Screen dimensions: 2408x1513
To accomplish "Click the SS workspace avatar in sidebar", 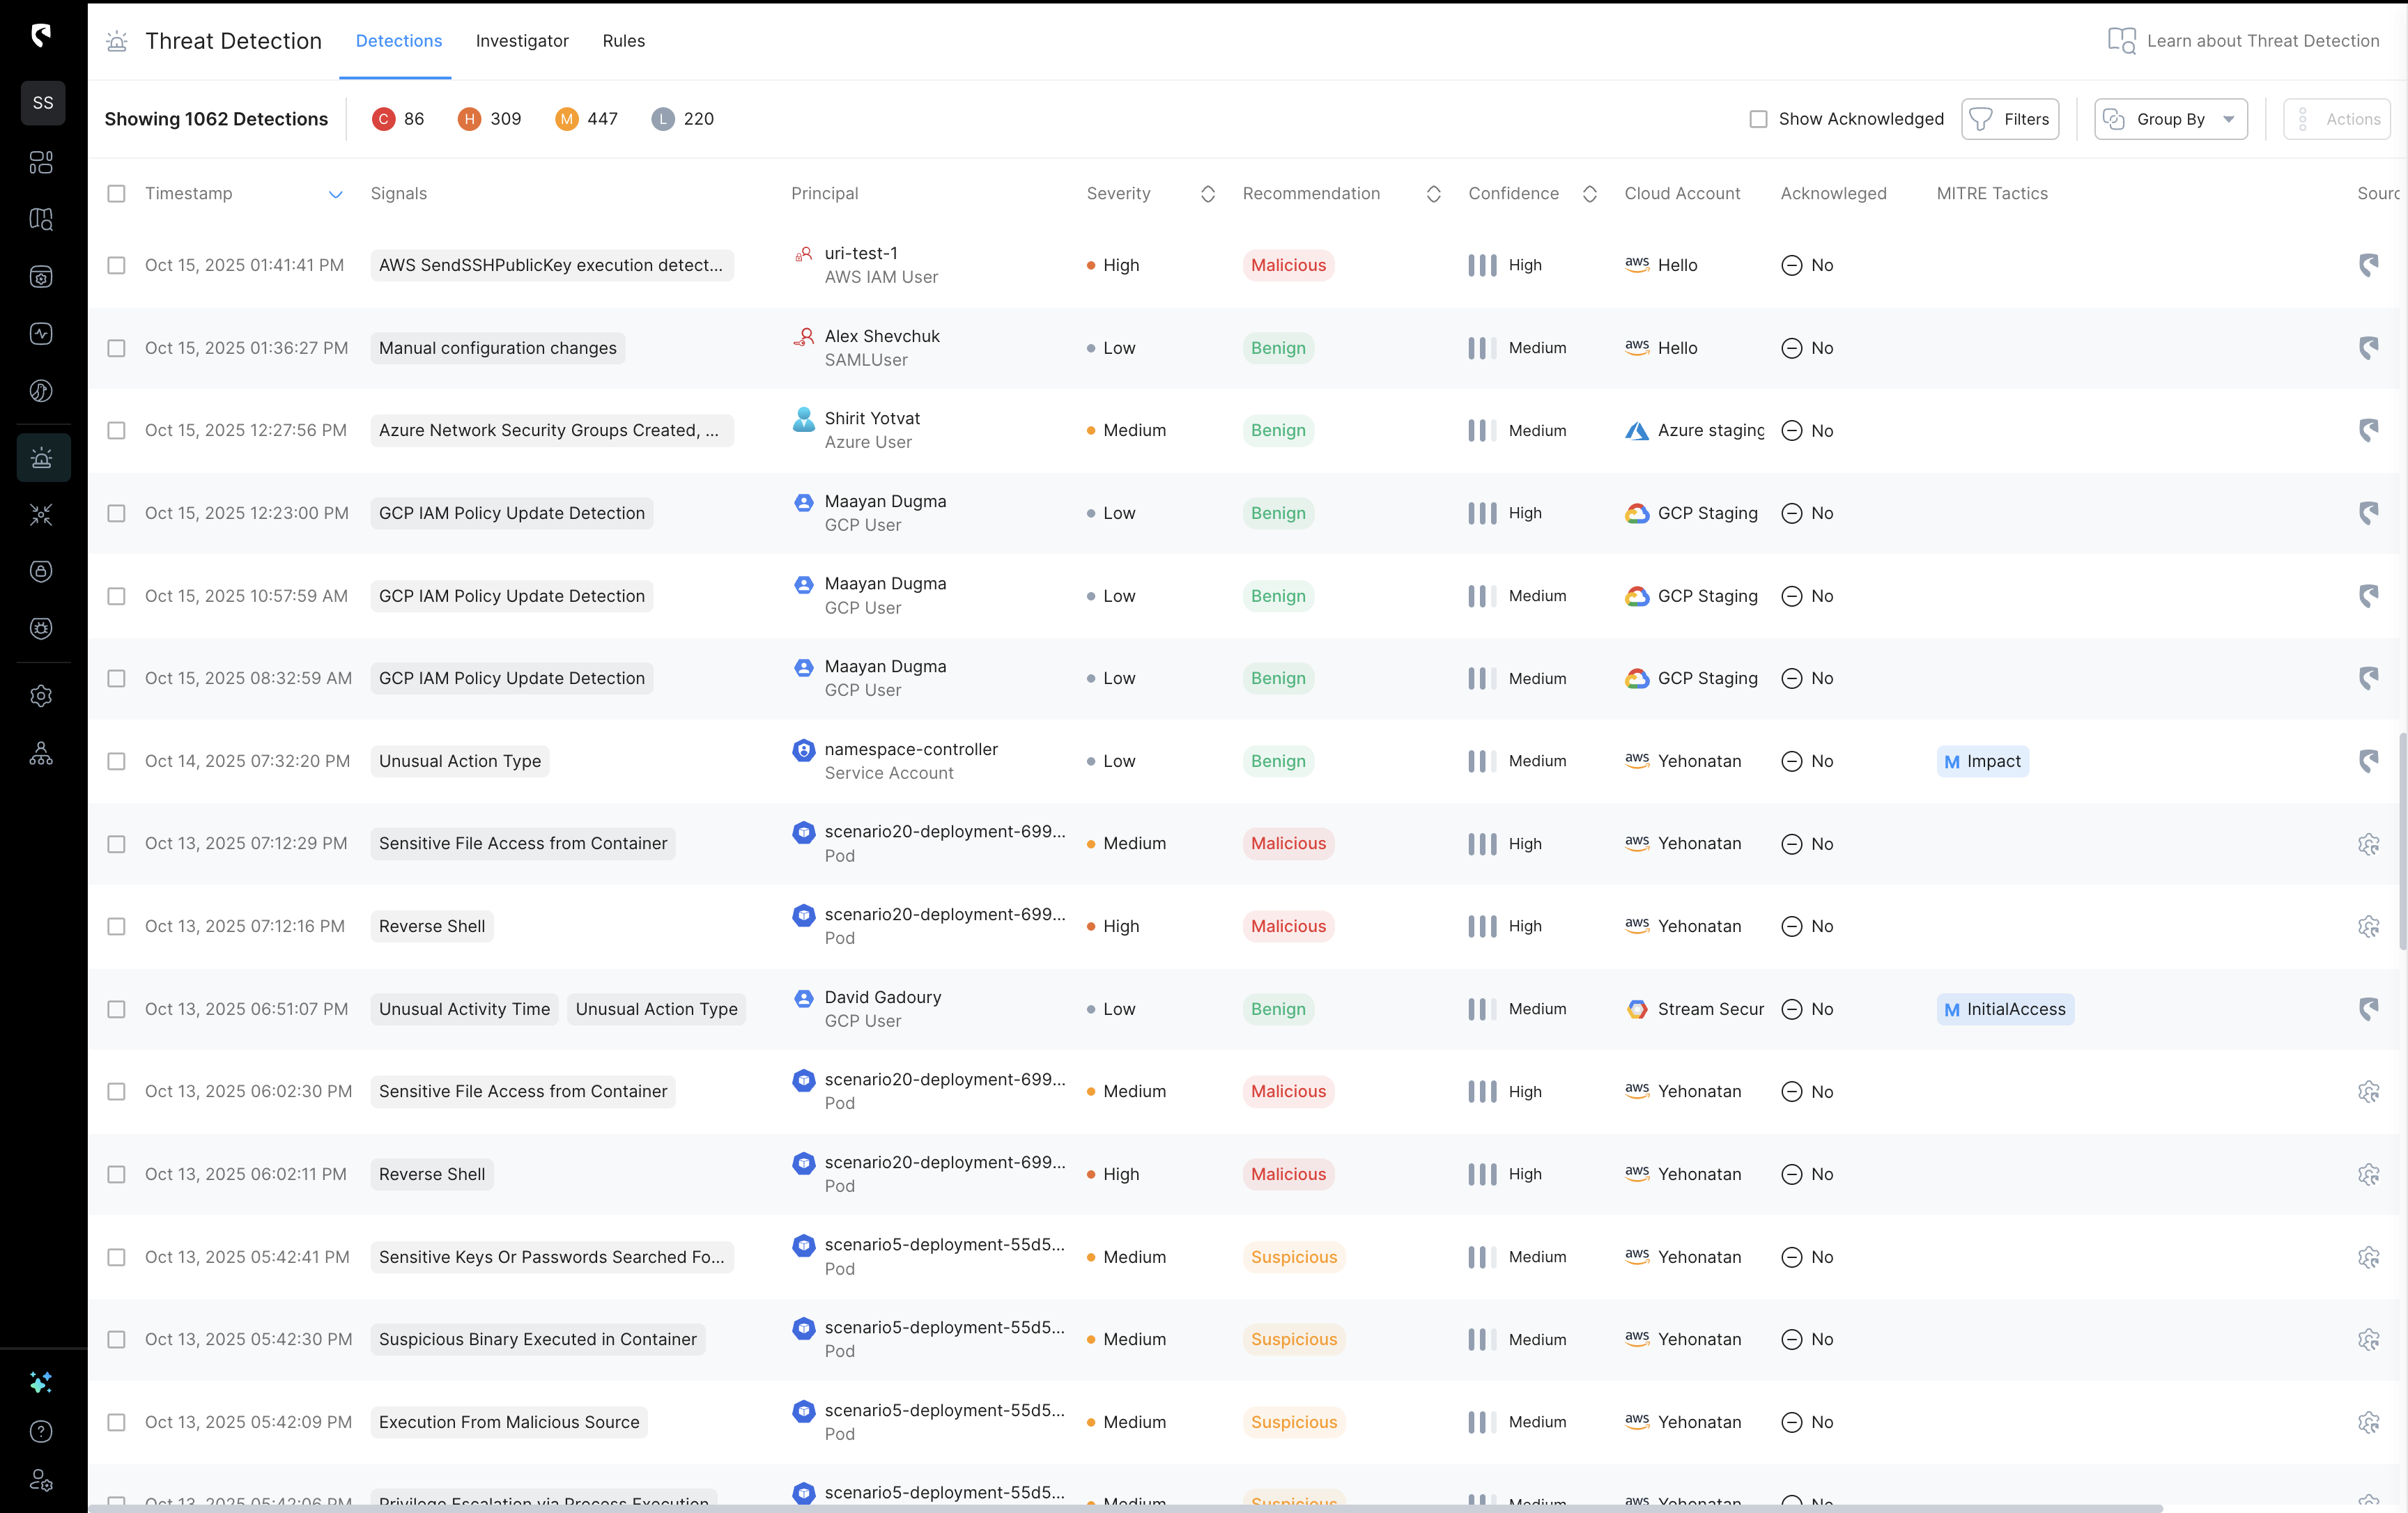I will (x=43, y=103).
